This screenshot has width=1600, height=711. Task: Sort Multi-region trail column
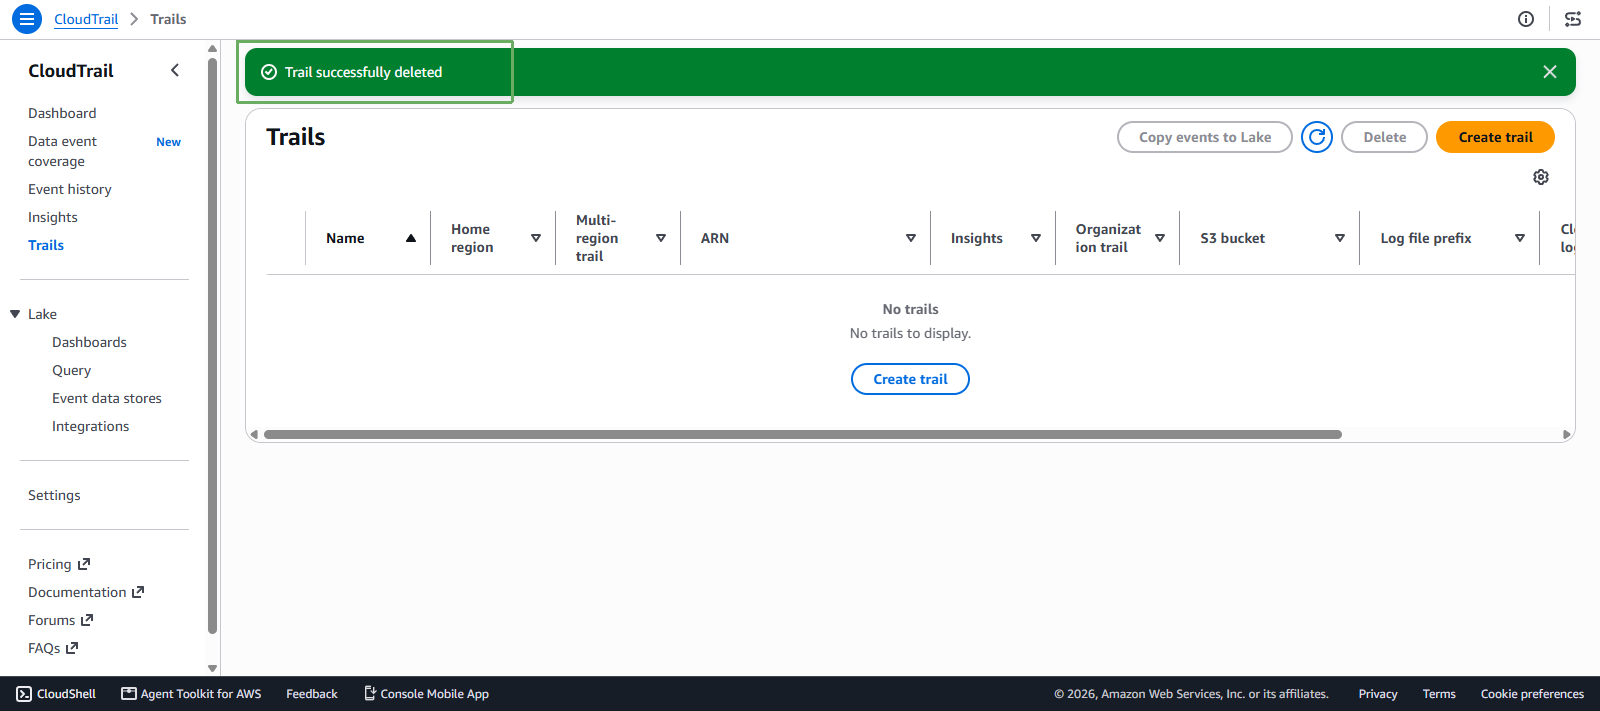click(x=661, y=238)
